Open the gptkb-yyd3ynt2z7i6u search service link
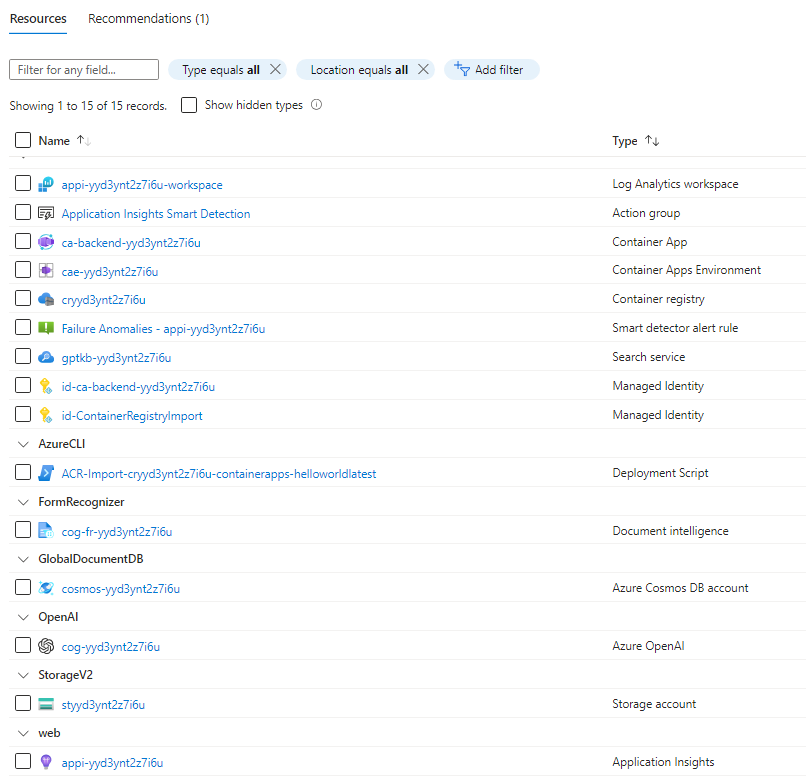The image size is (806, 783). [x=116, y=358]
